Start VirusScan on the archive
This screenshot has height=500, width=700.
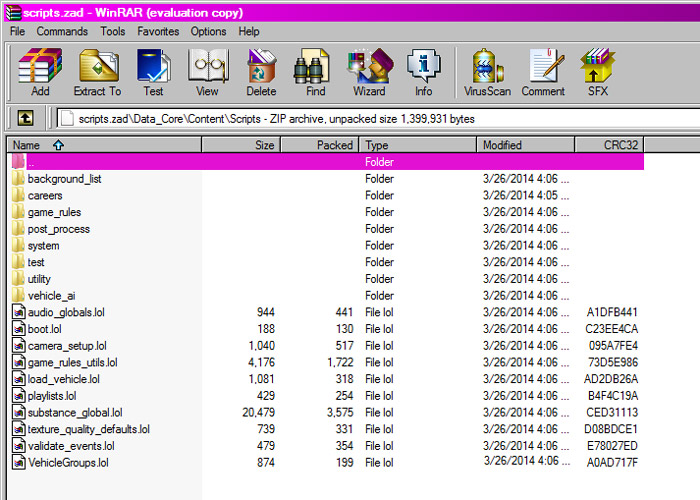click(487, 73)
